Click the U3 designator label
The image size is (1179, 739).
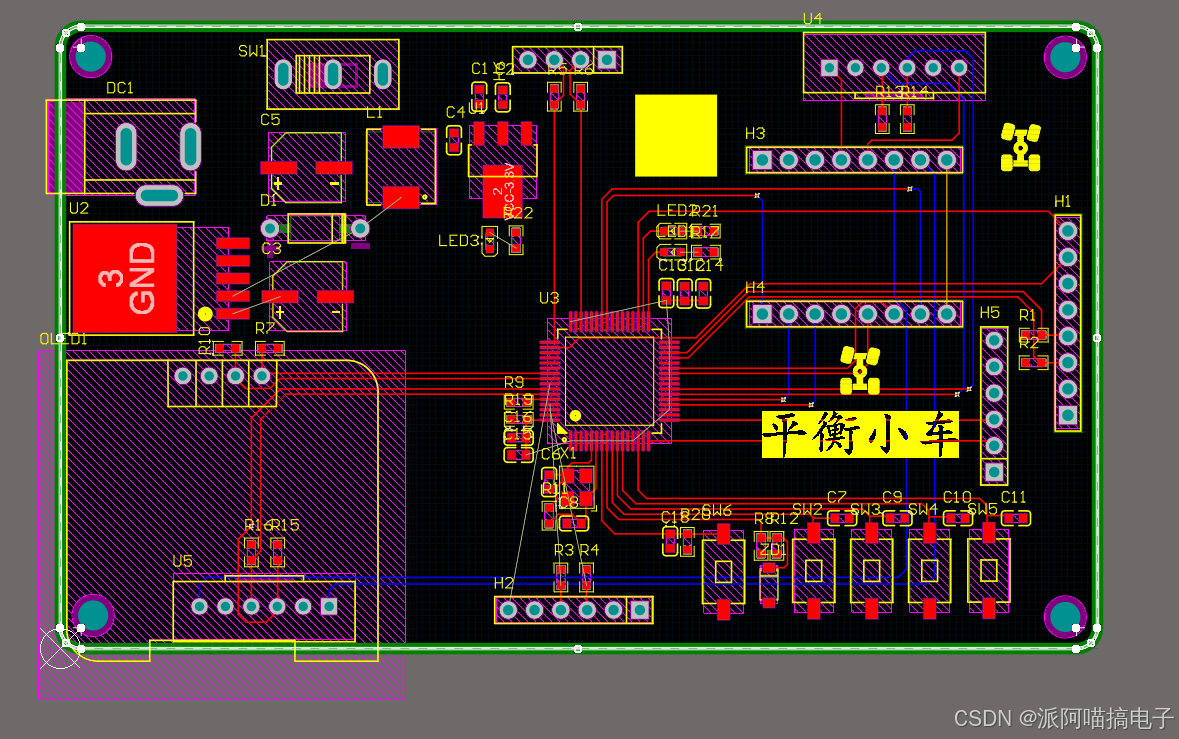tap(549, 298)
